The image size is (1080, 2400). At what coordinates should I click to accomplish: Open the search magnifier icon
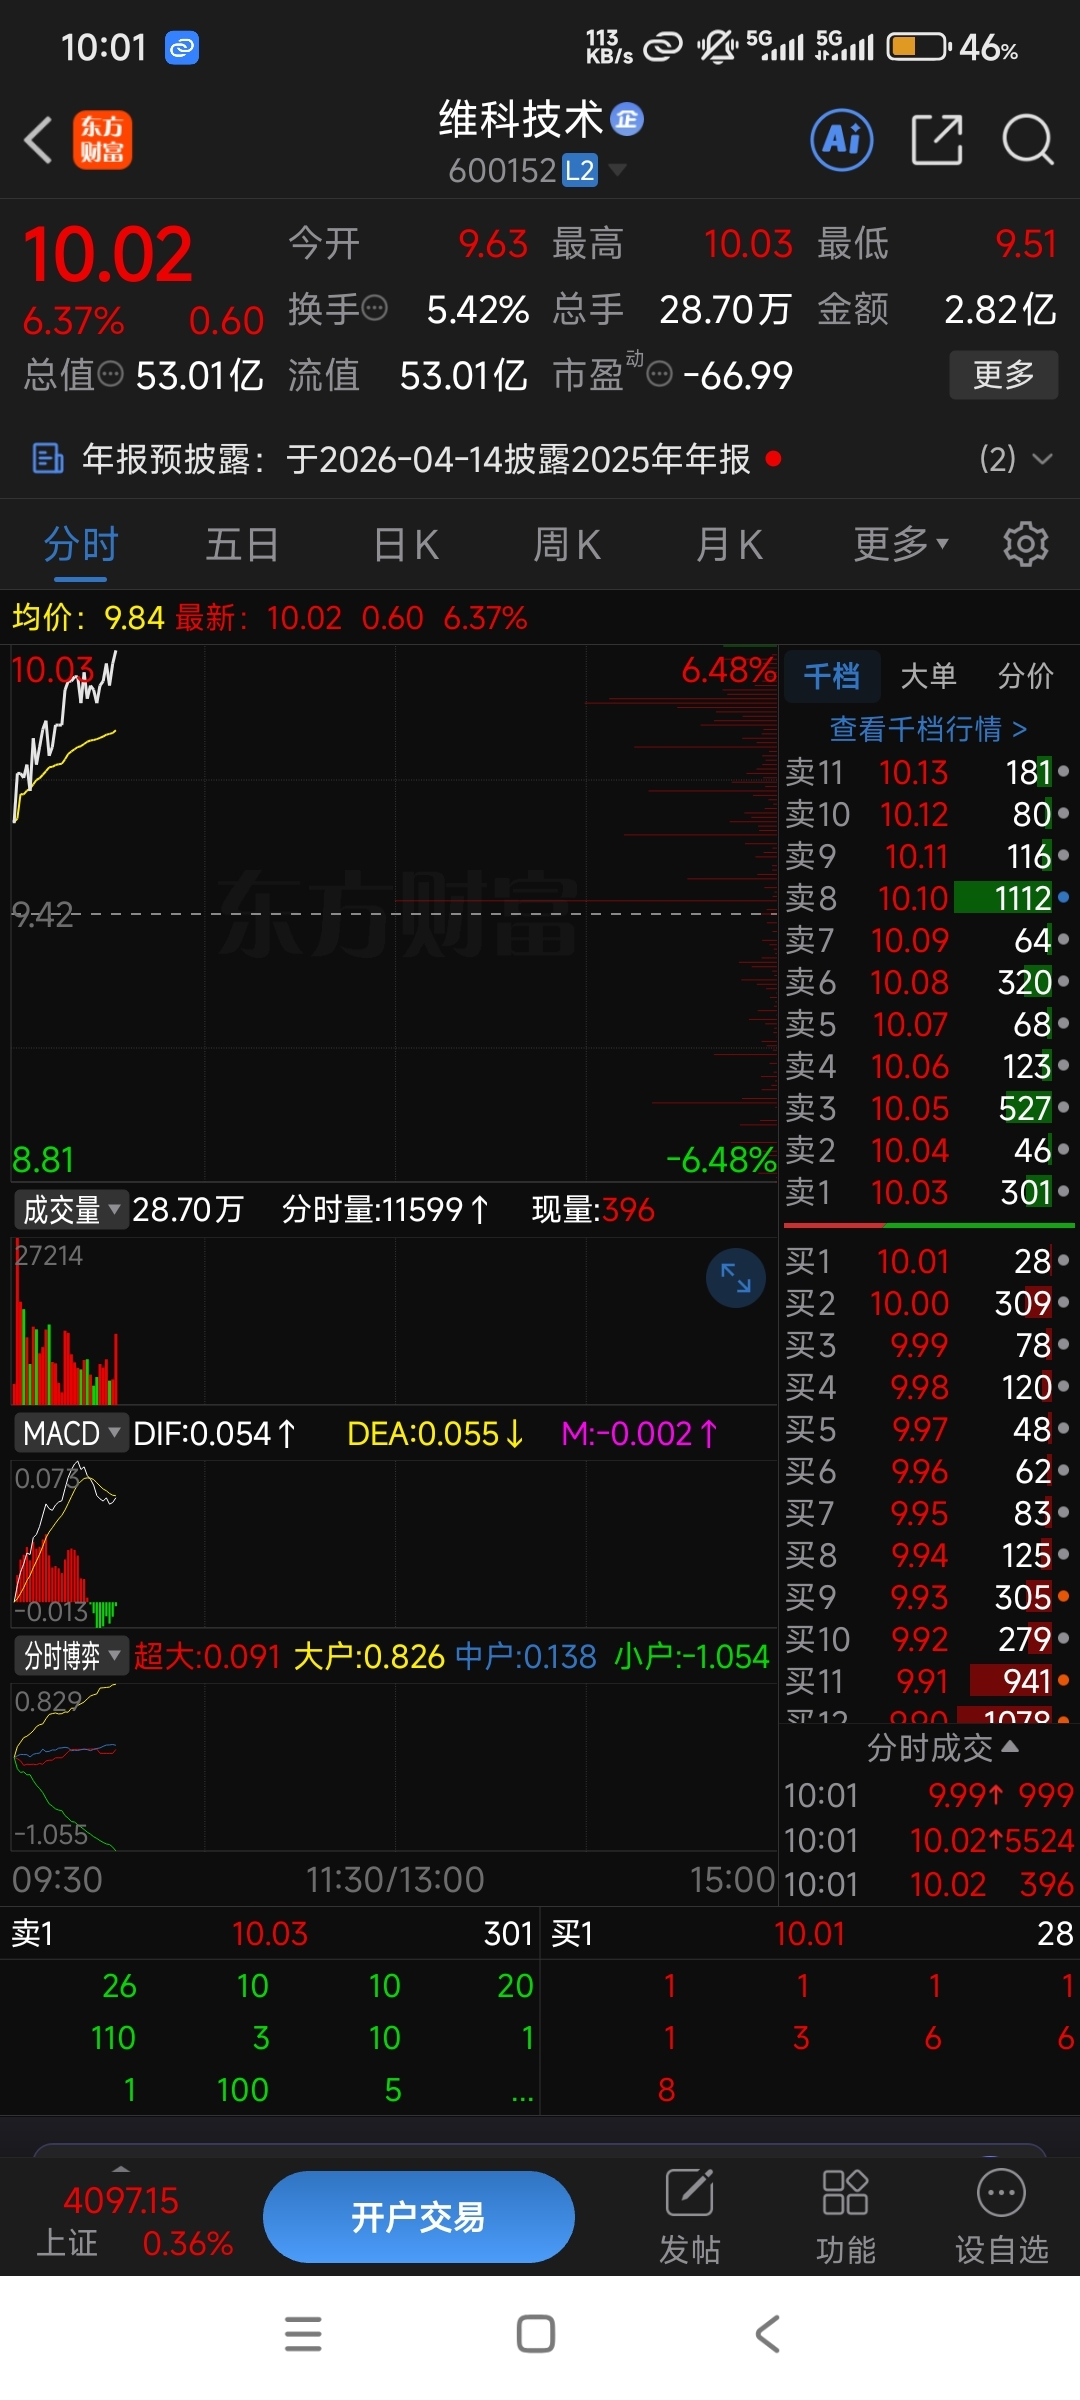[x=1028, y=139]
